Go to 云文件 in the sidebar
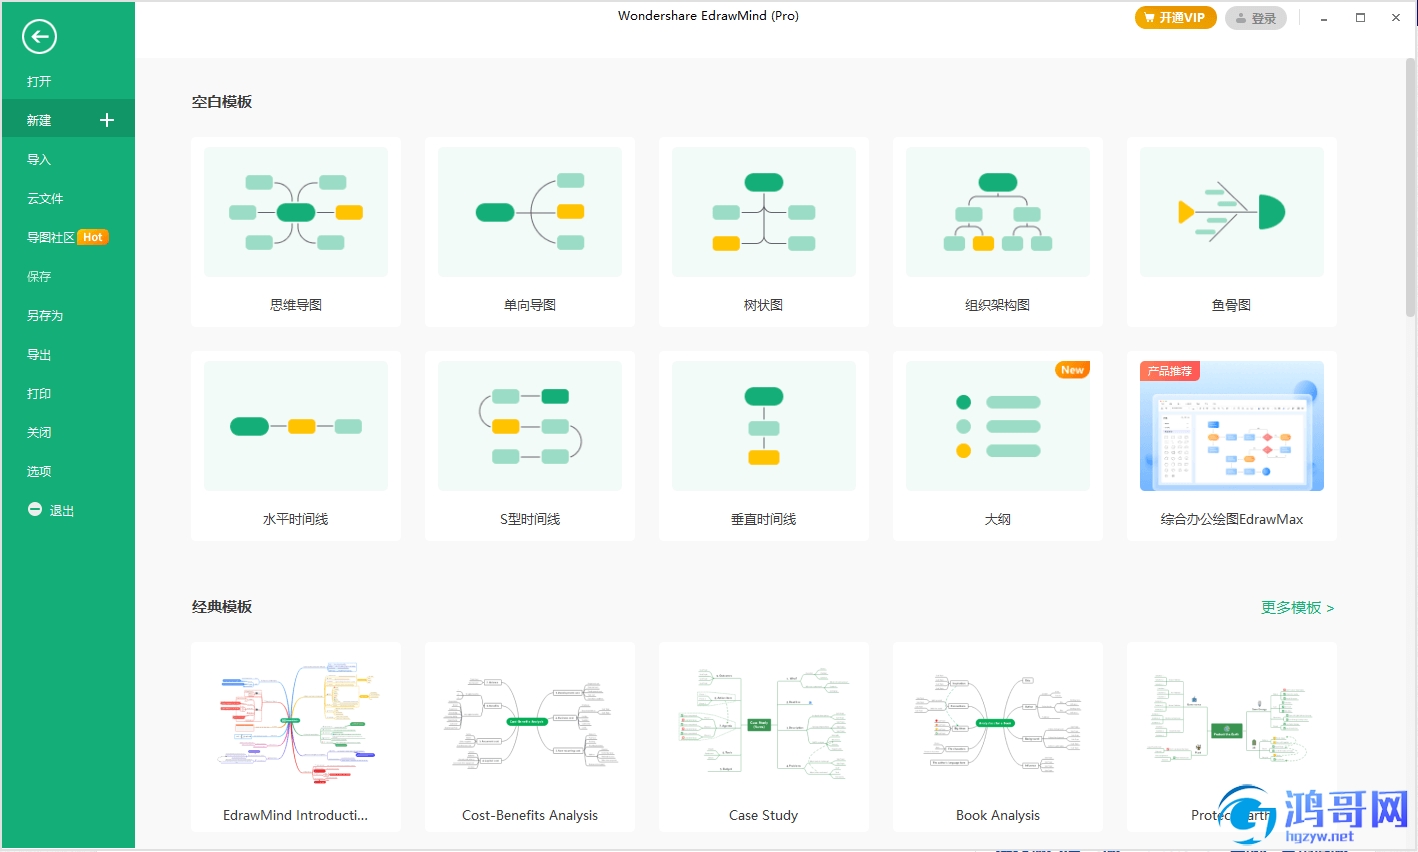The image size is (1418, 852). 45,198
